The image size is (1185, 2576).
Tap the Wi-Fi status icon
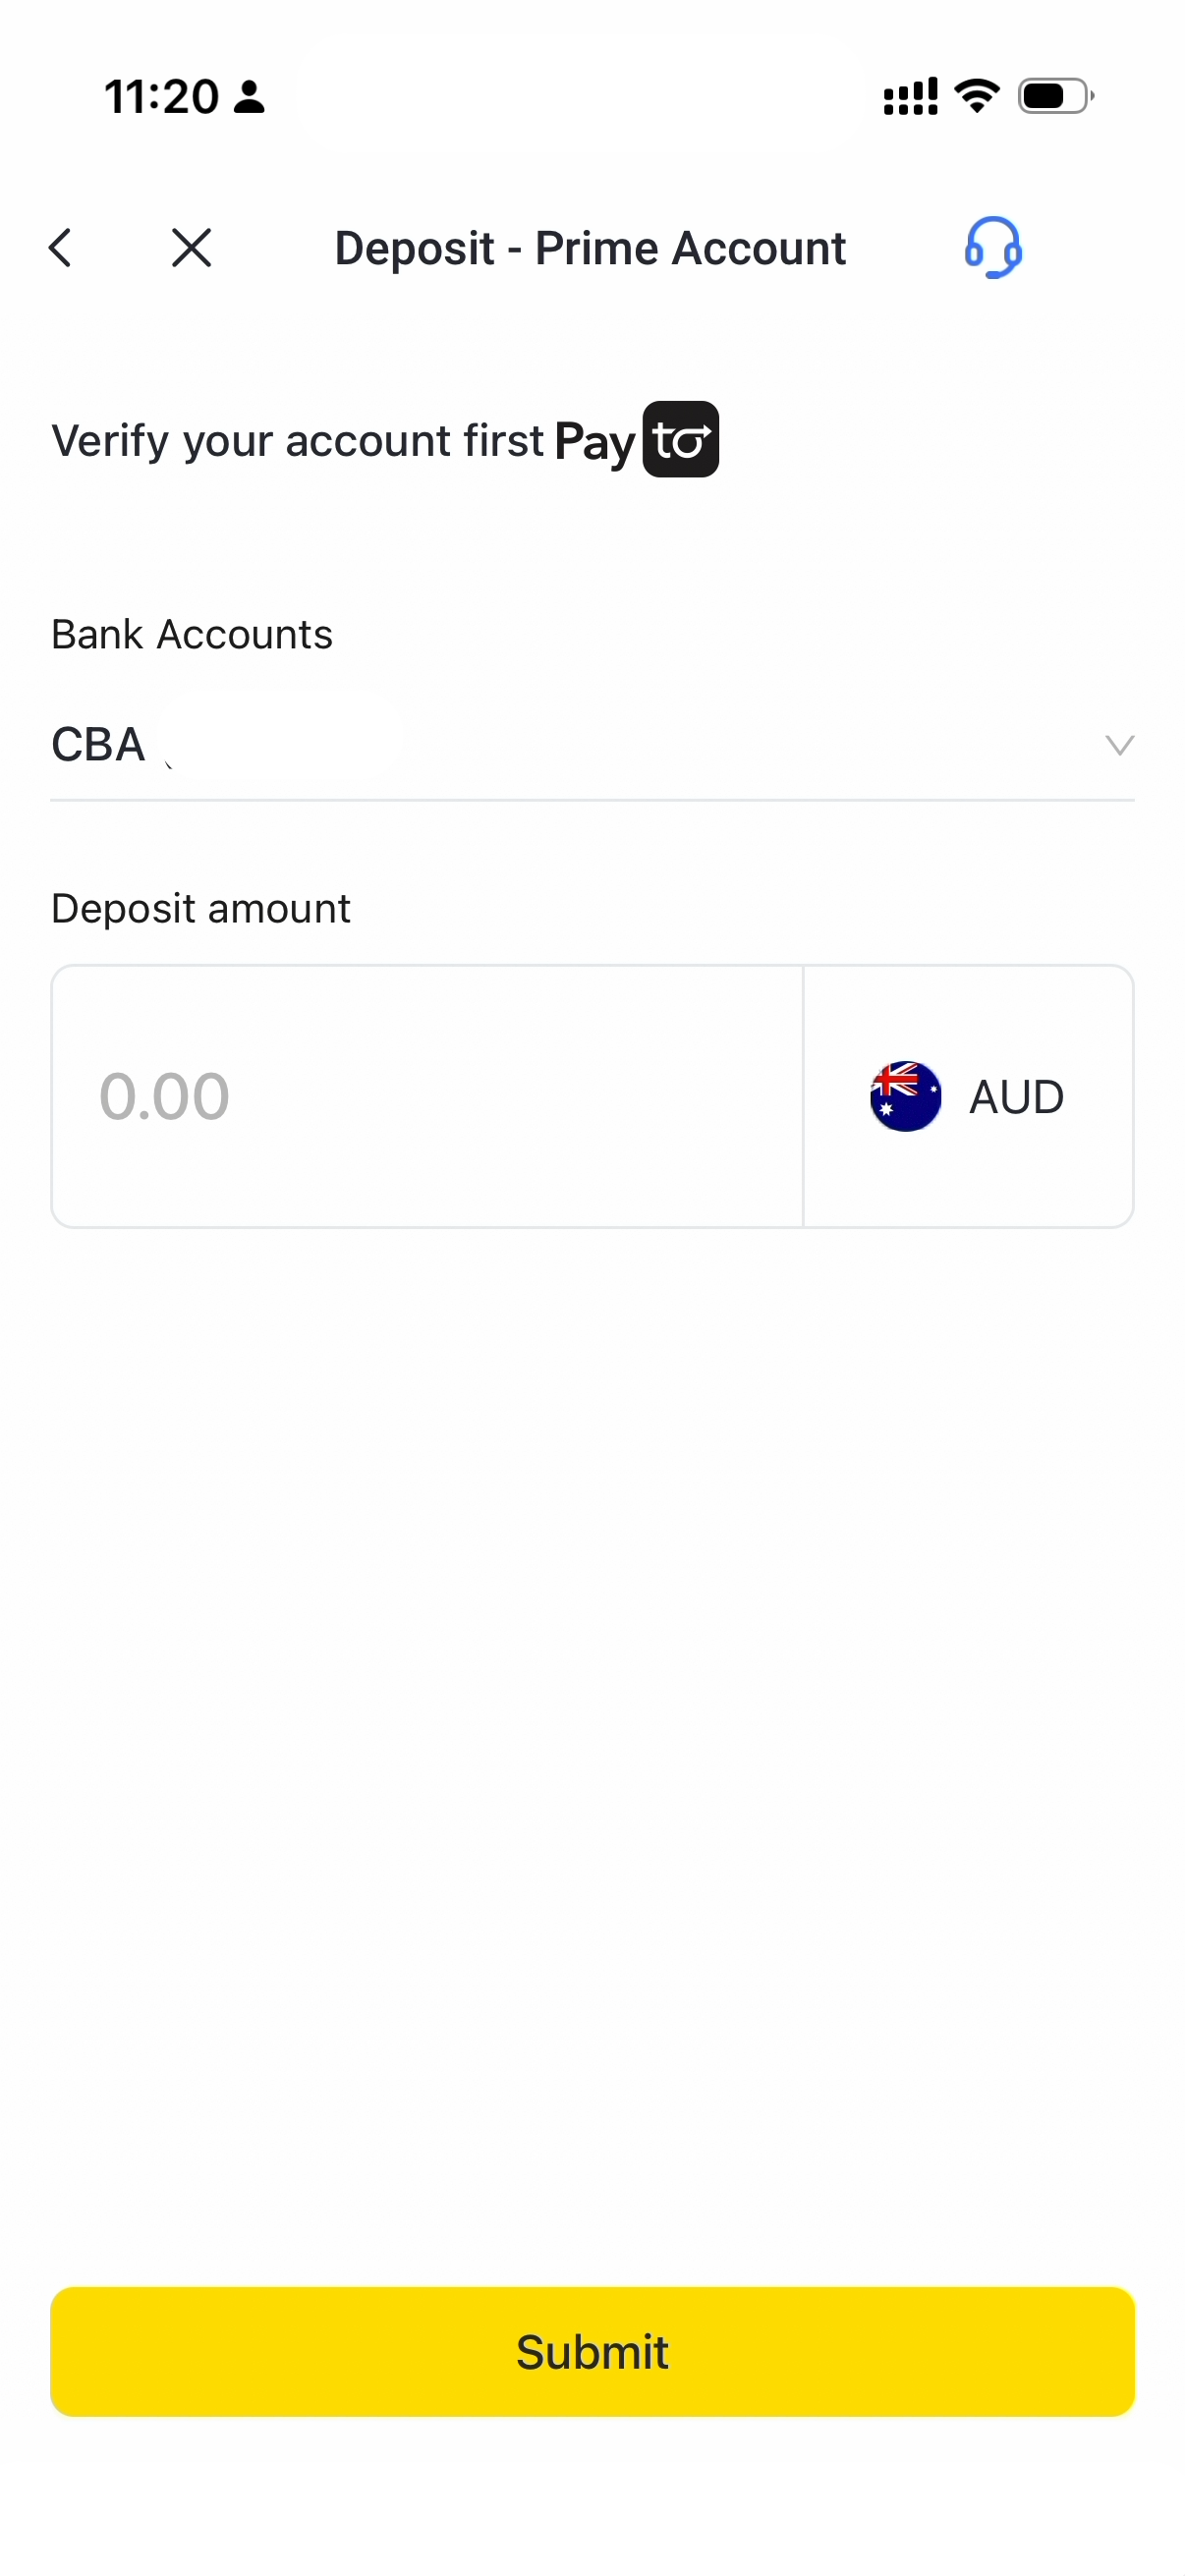(x=976, y=96)
